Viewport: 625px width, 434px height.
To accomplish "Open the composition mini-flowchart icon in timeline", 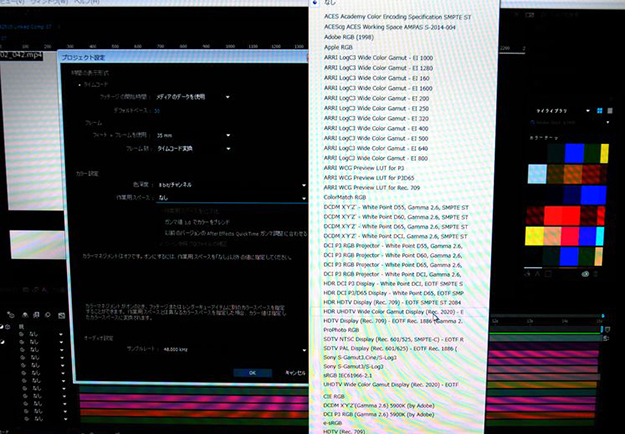I will (11, 315).
